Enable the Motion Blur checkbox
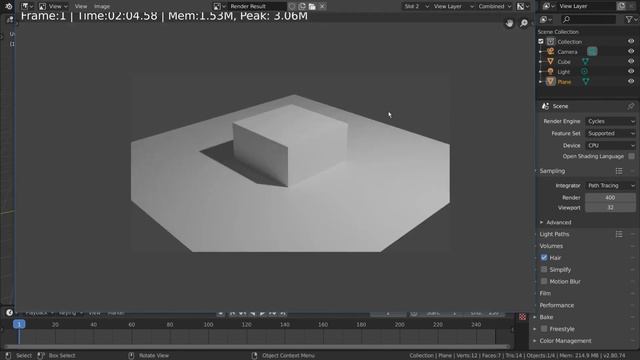The image size is (640, 360). pyautogui.click(x=544, y=281)
